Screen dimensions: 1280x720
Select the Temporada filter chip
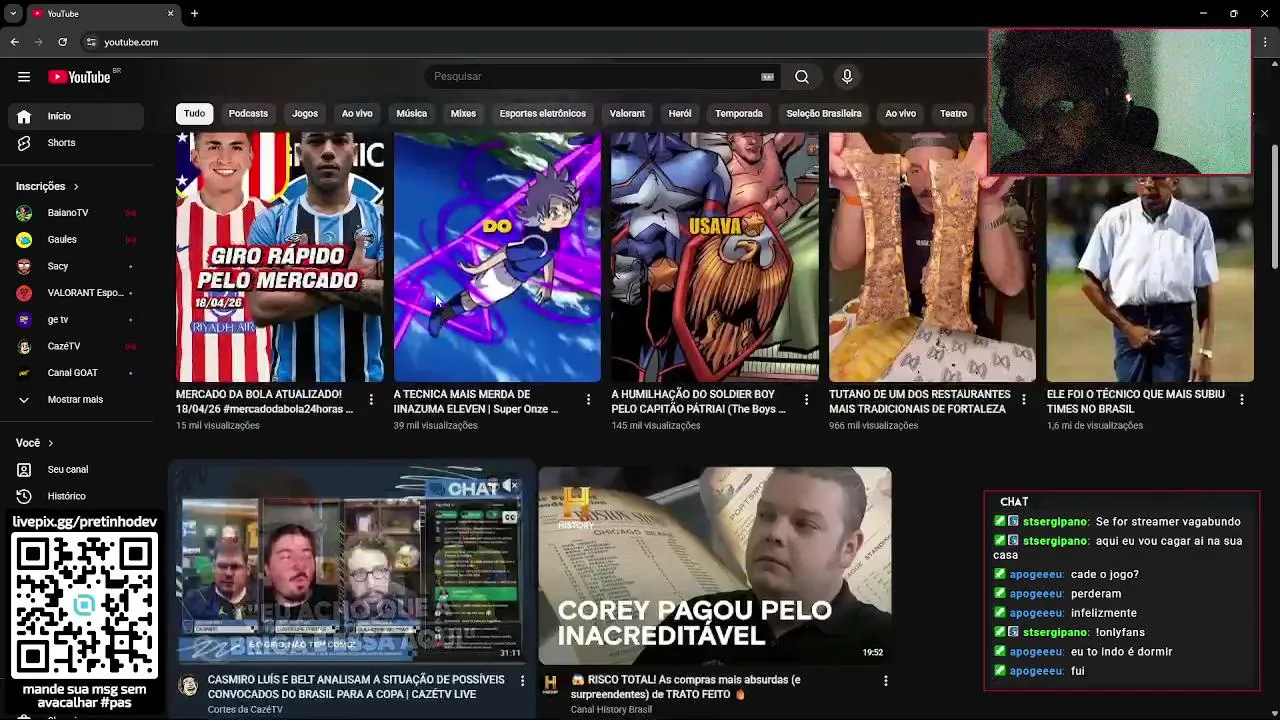[x=739, y=114]
